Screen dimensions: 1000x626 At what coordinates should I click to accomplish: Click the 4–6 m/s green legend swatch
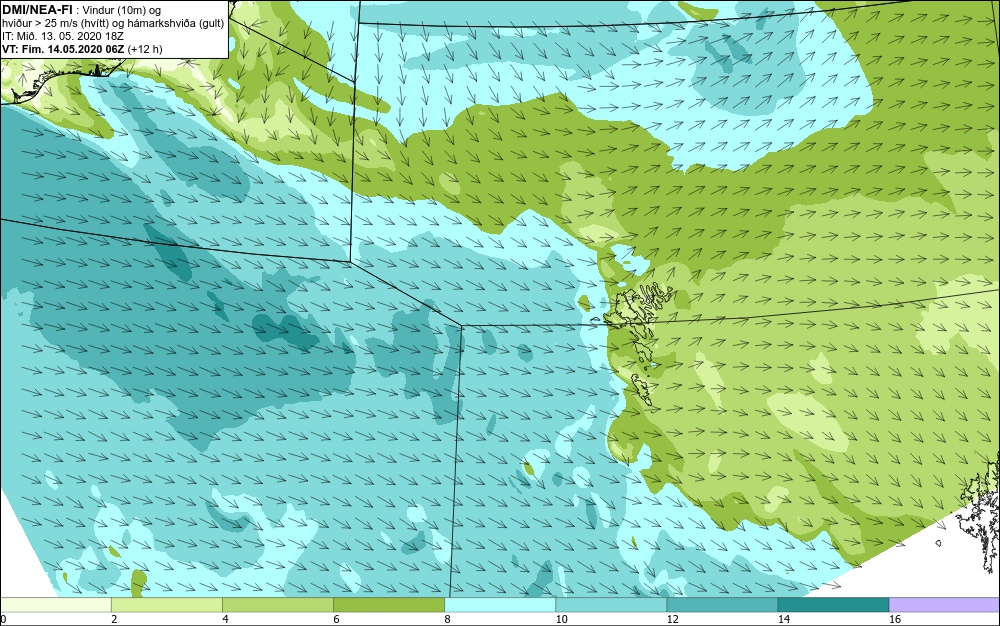(277, 604)
